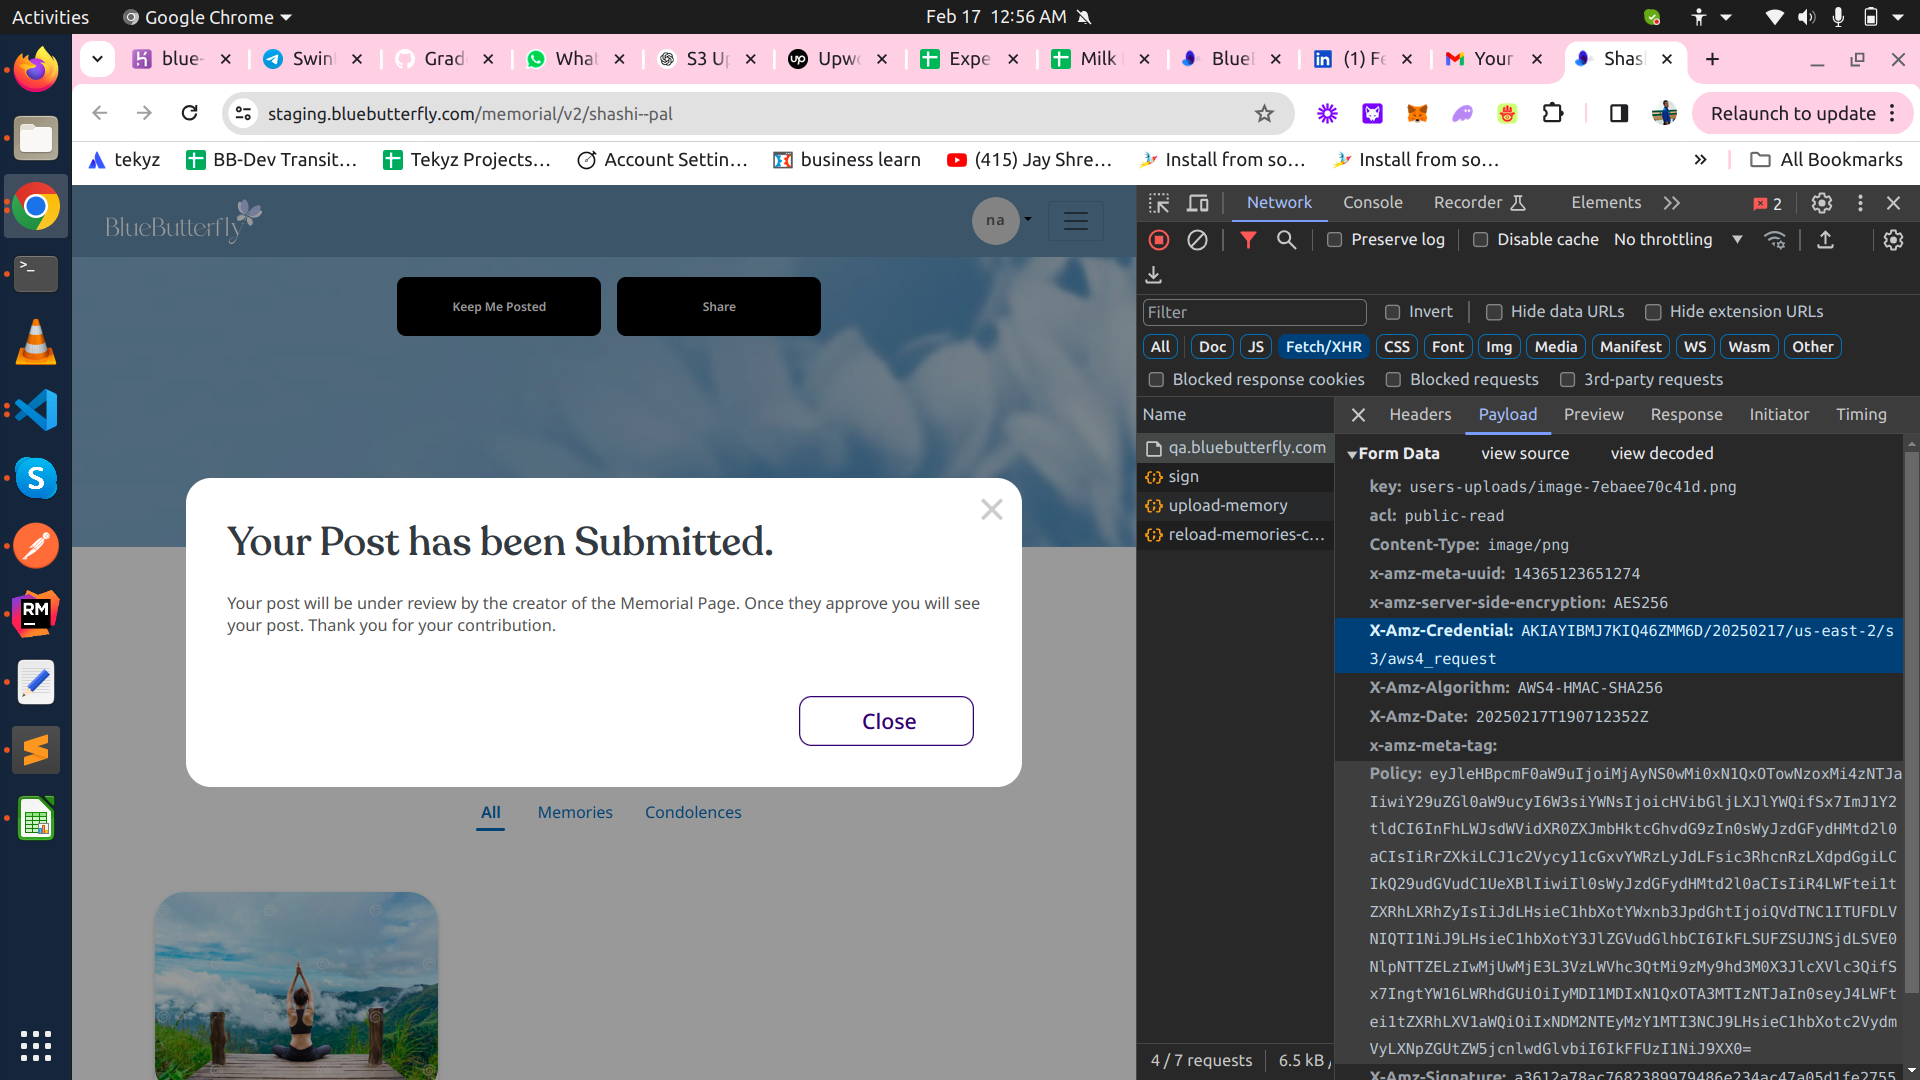Toggle Chrome side panel icon
Screen dimensions: 1920x1080
coord(1619,113)
